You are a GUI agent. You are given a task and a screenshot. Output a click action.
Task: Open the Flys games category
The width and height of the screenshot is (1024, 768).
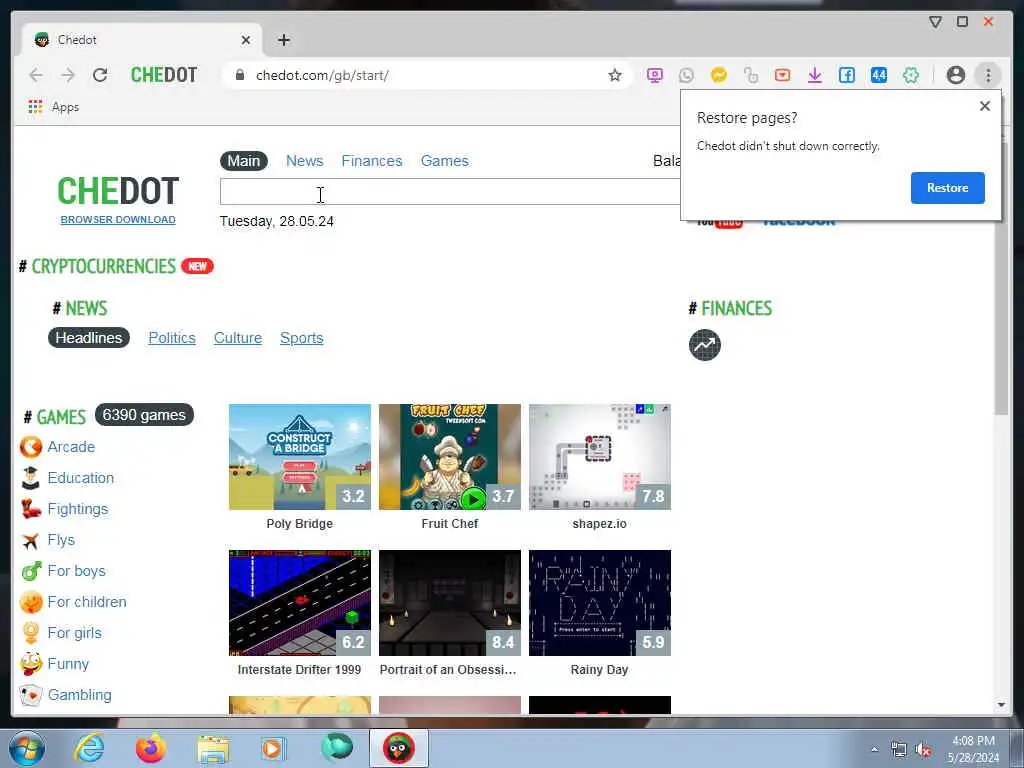pos(61,539)
